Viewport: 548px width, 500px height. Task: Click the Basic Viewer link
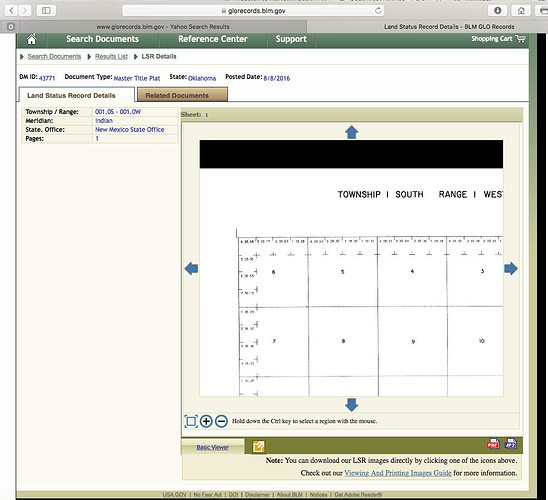coord(212,447)
